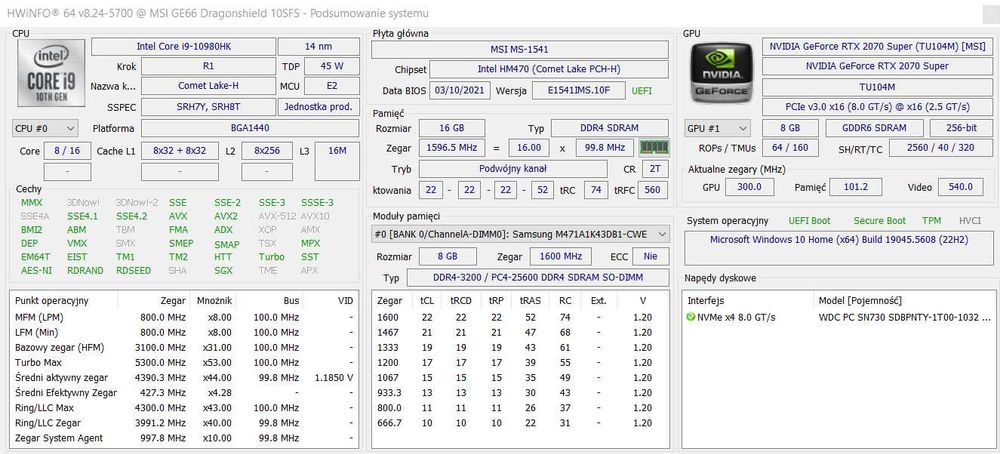Click the Intel HM470 chipset field

click(x=549, y=70)
